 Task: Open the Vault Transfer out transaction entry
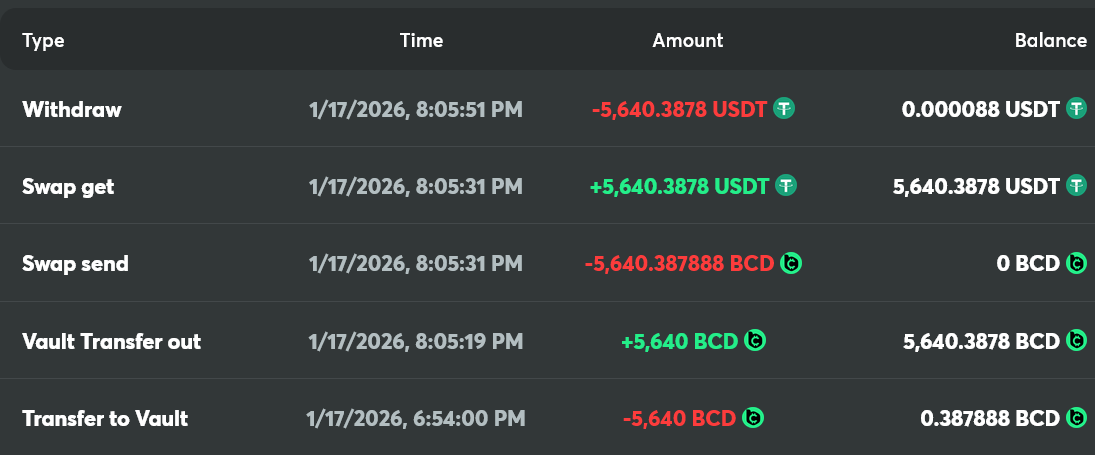click(111, 341)
